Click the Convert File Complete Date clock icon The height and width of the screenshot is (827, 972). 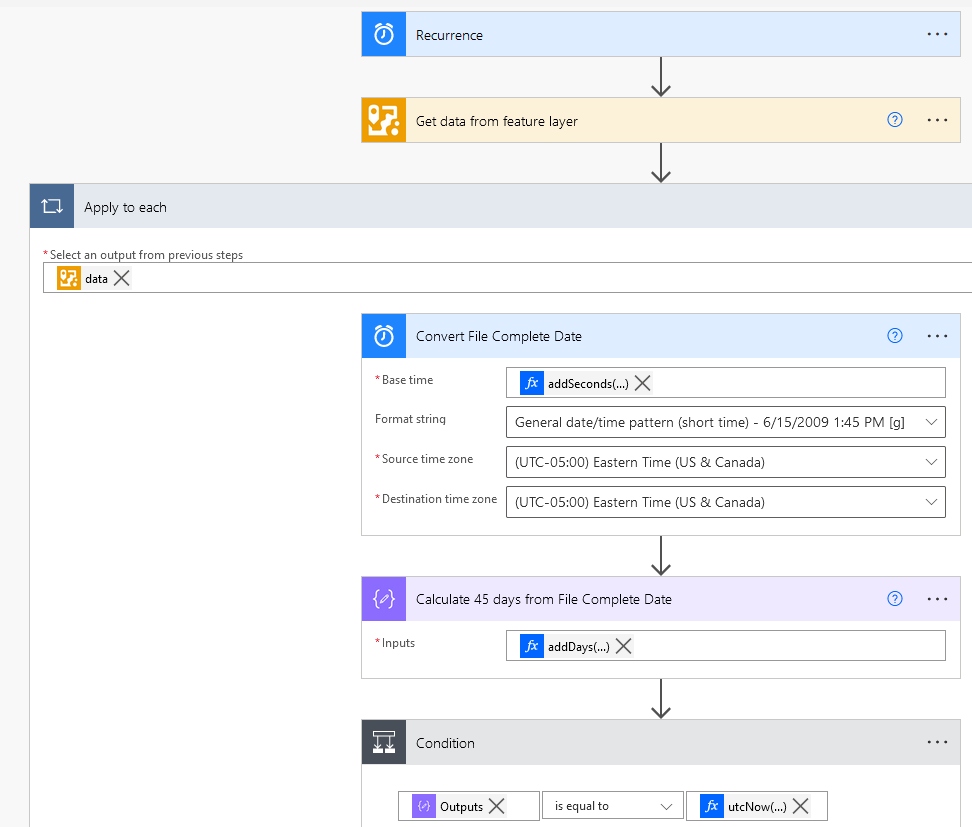click(384, 336)
